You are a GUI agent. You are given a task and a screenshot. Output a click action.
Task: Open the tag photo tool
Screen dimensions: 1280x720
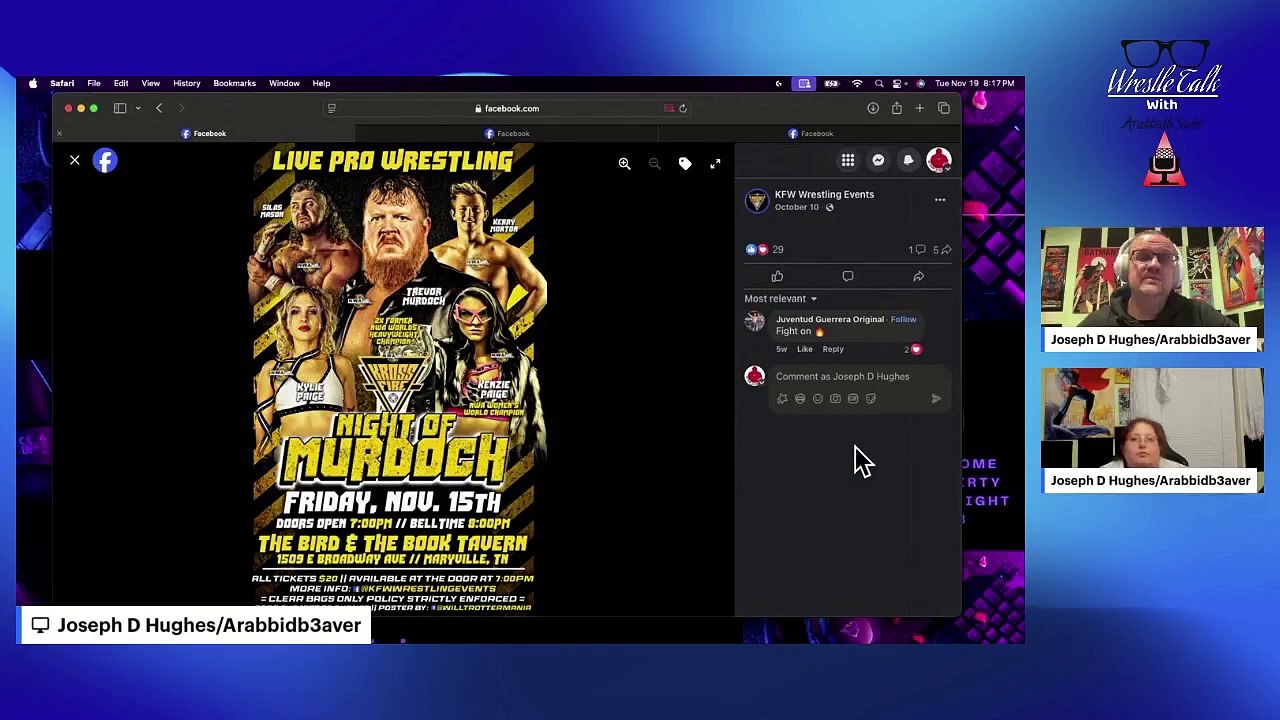pyautogui.click(x=685, y=163)
